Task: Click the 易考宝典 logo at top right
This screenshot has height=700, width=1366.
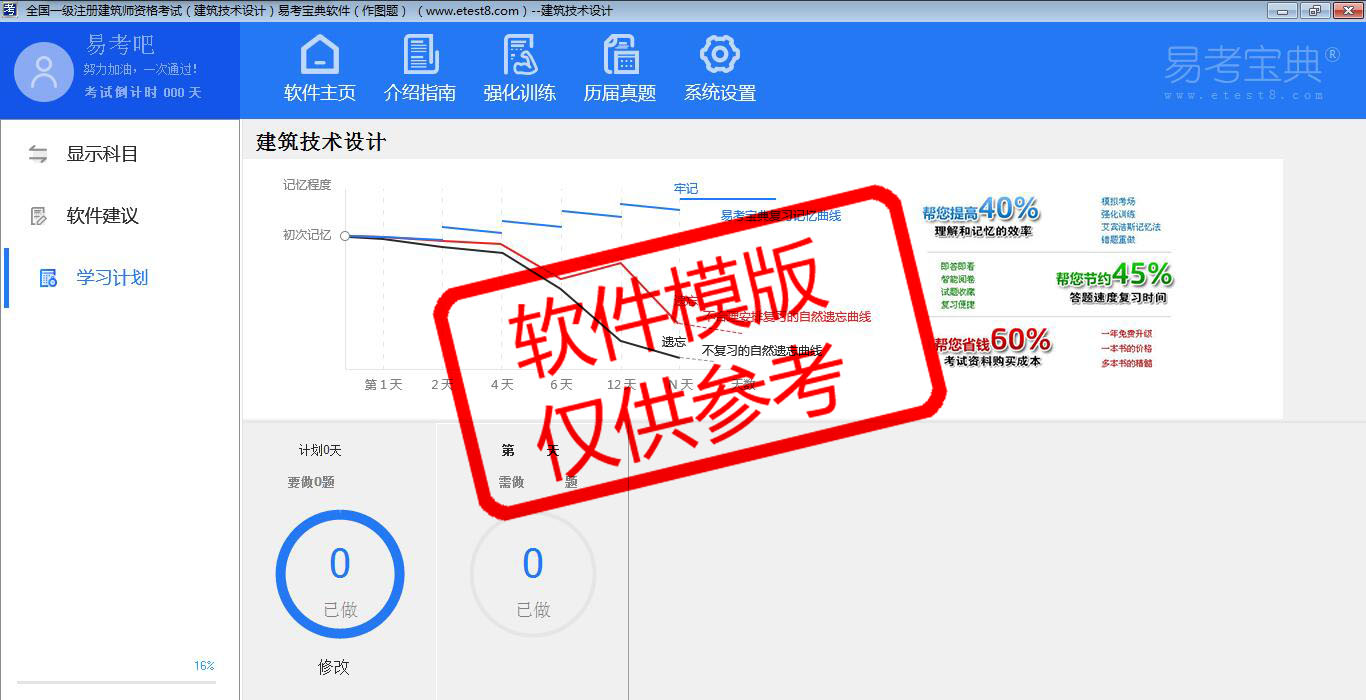Action: tap(1252, 70)
